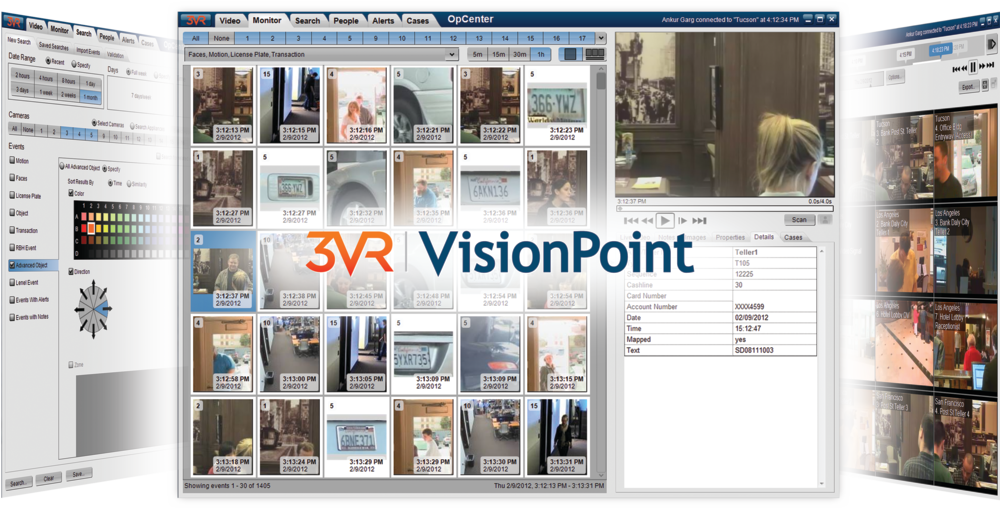Switch to Properties tab below player
This screenshot has width=1000, height=516.
[730, 237]
